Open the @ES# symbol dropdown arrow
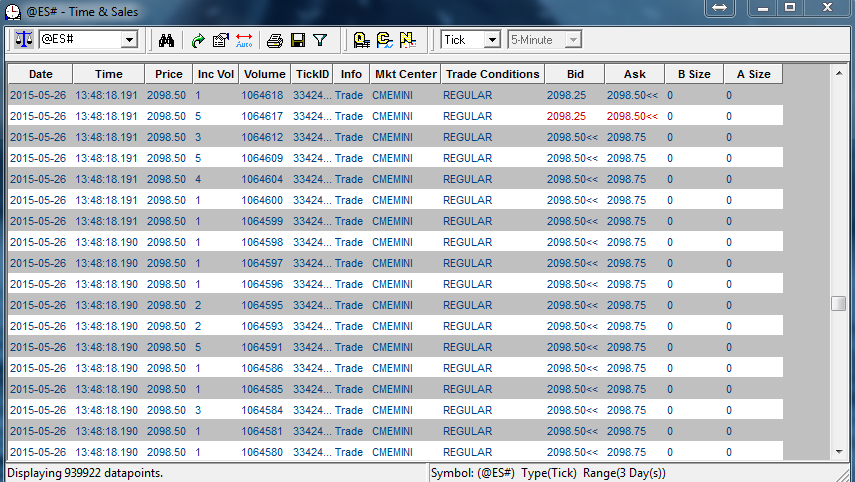855x482 pixels. [129, 40]
